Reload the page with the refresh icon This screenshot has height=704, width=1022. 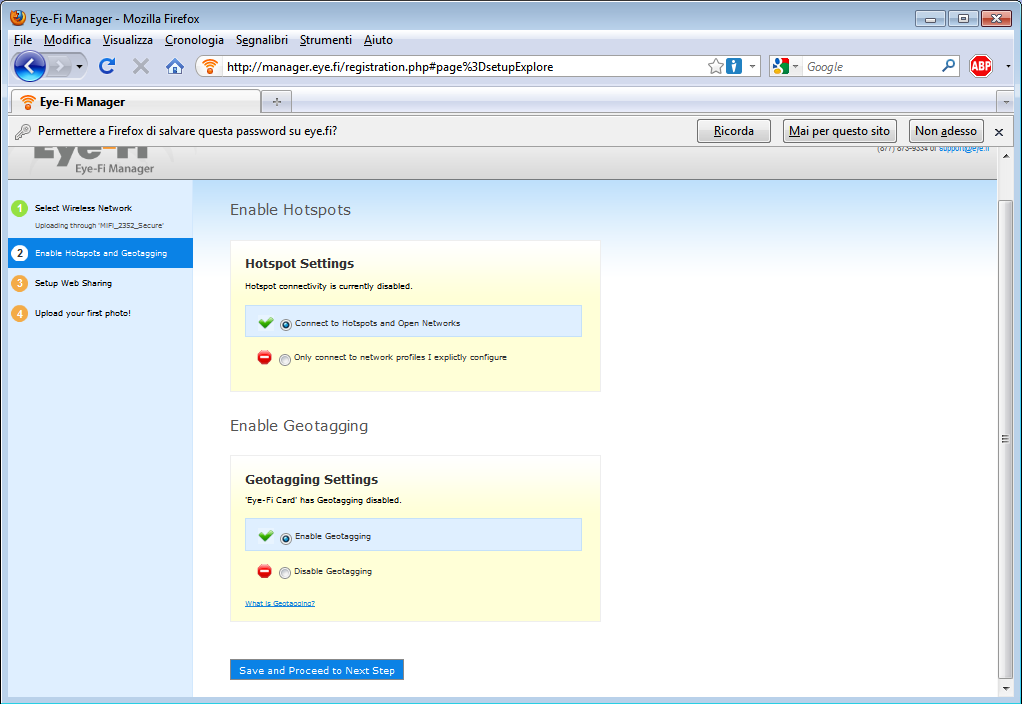point(108,66)
